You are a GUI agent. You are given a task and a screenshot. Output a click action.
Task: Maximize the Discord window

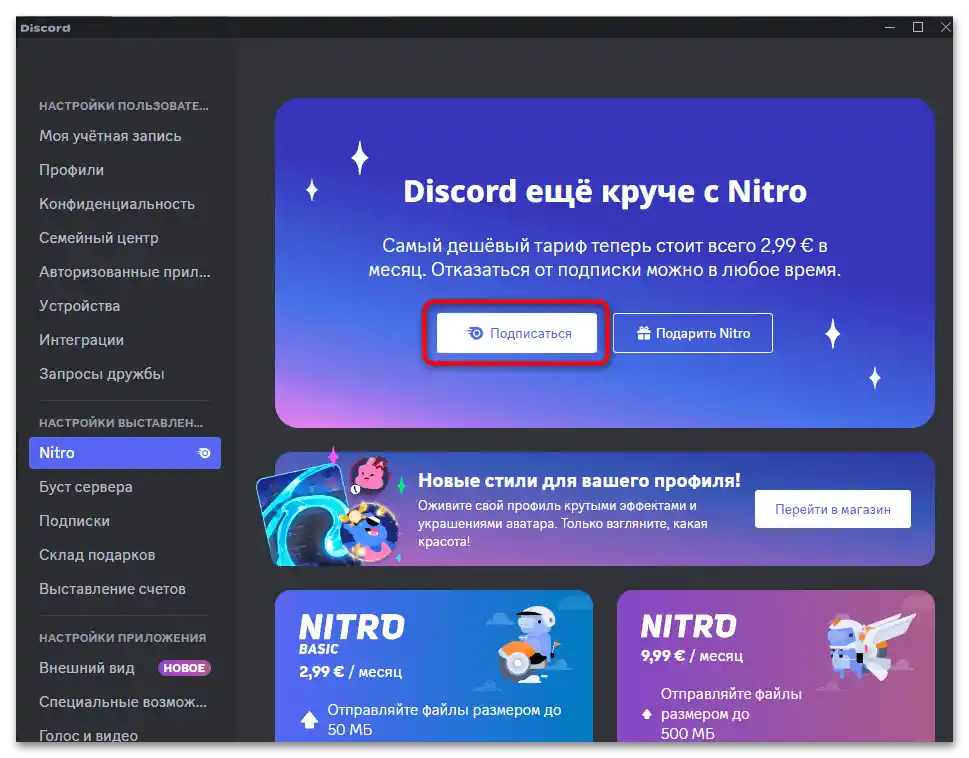(918, 27)
